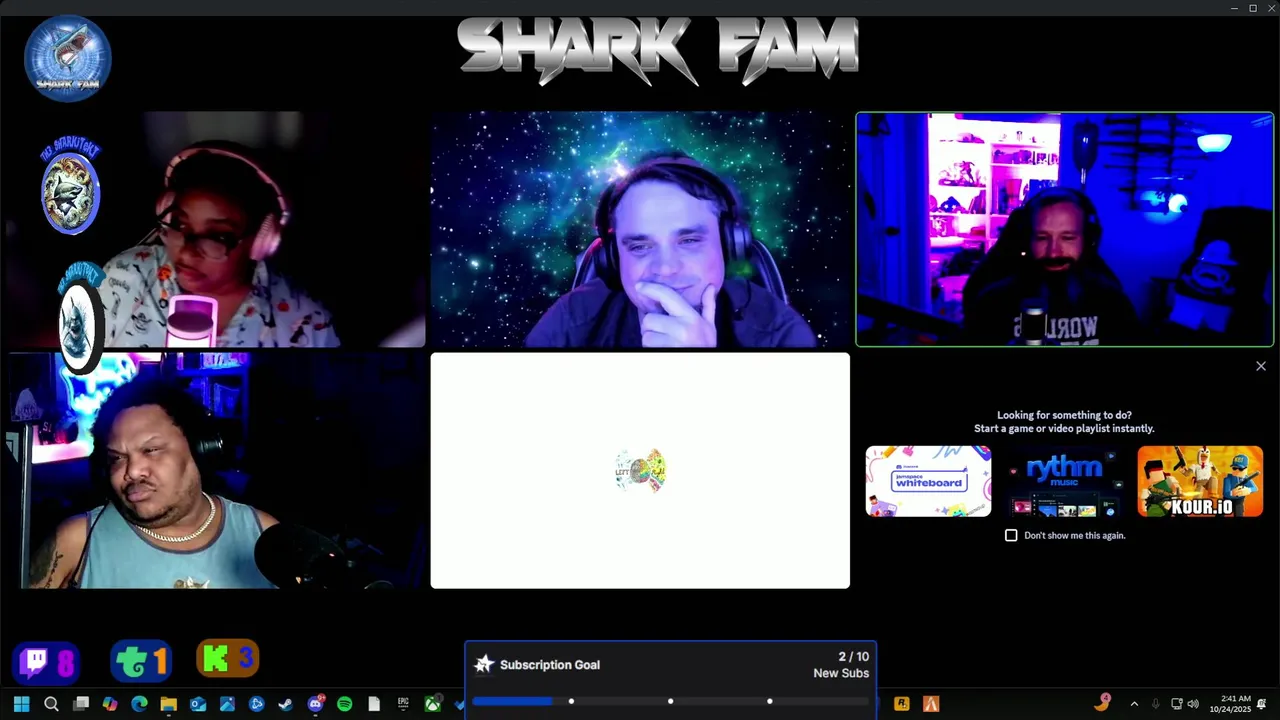1280x720 pixels.
Task: Click the SHARK FAM title banner
Action: (x=657, y=50)
